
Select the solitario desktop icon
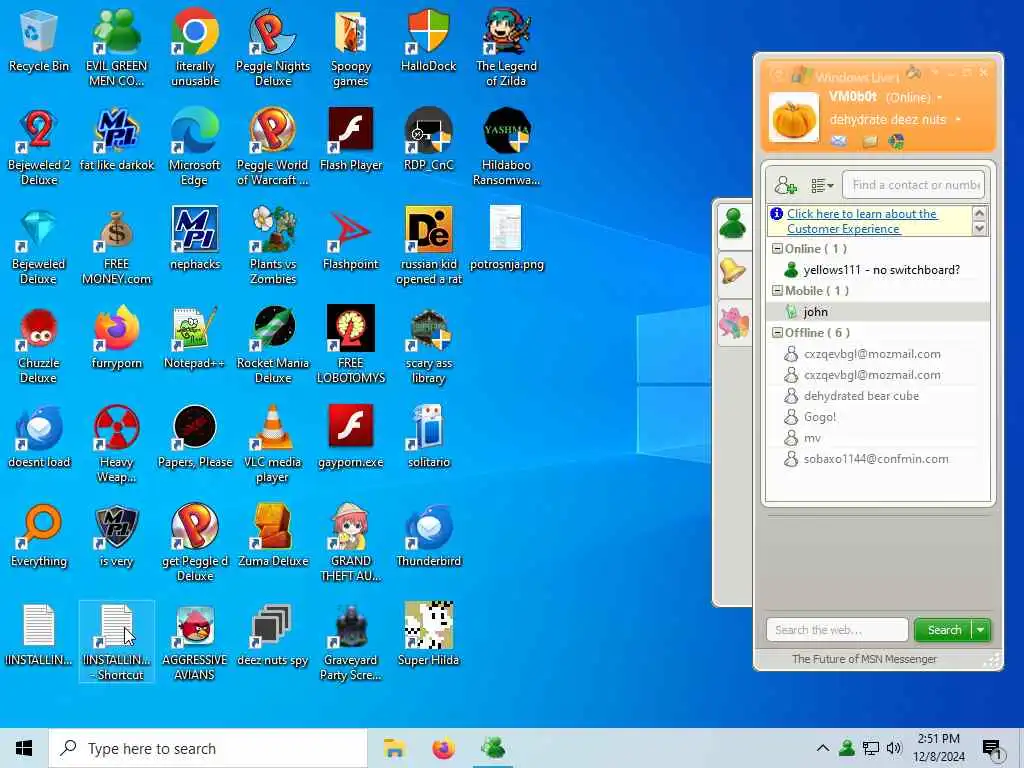428,438
